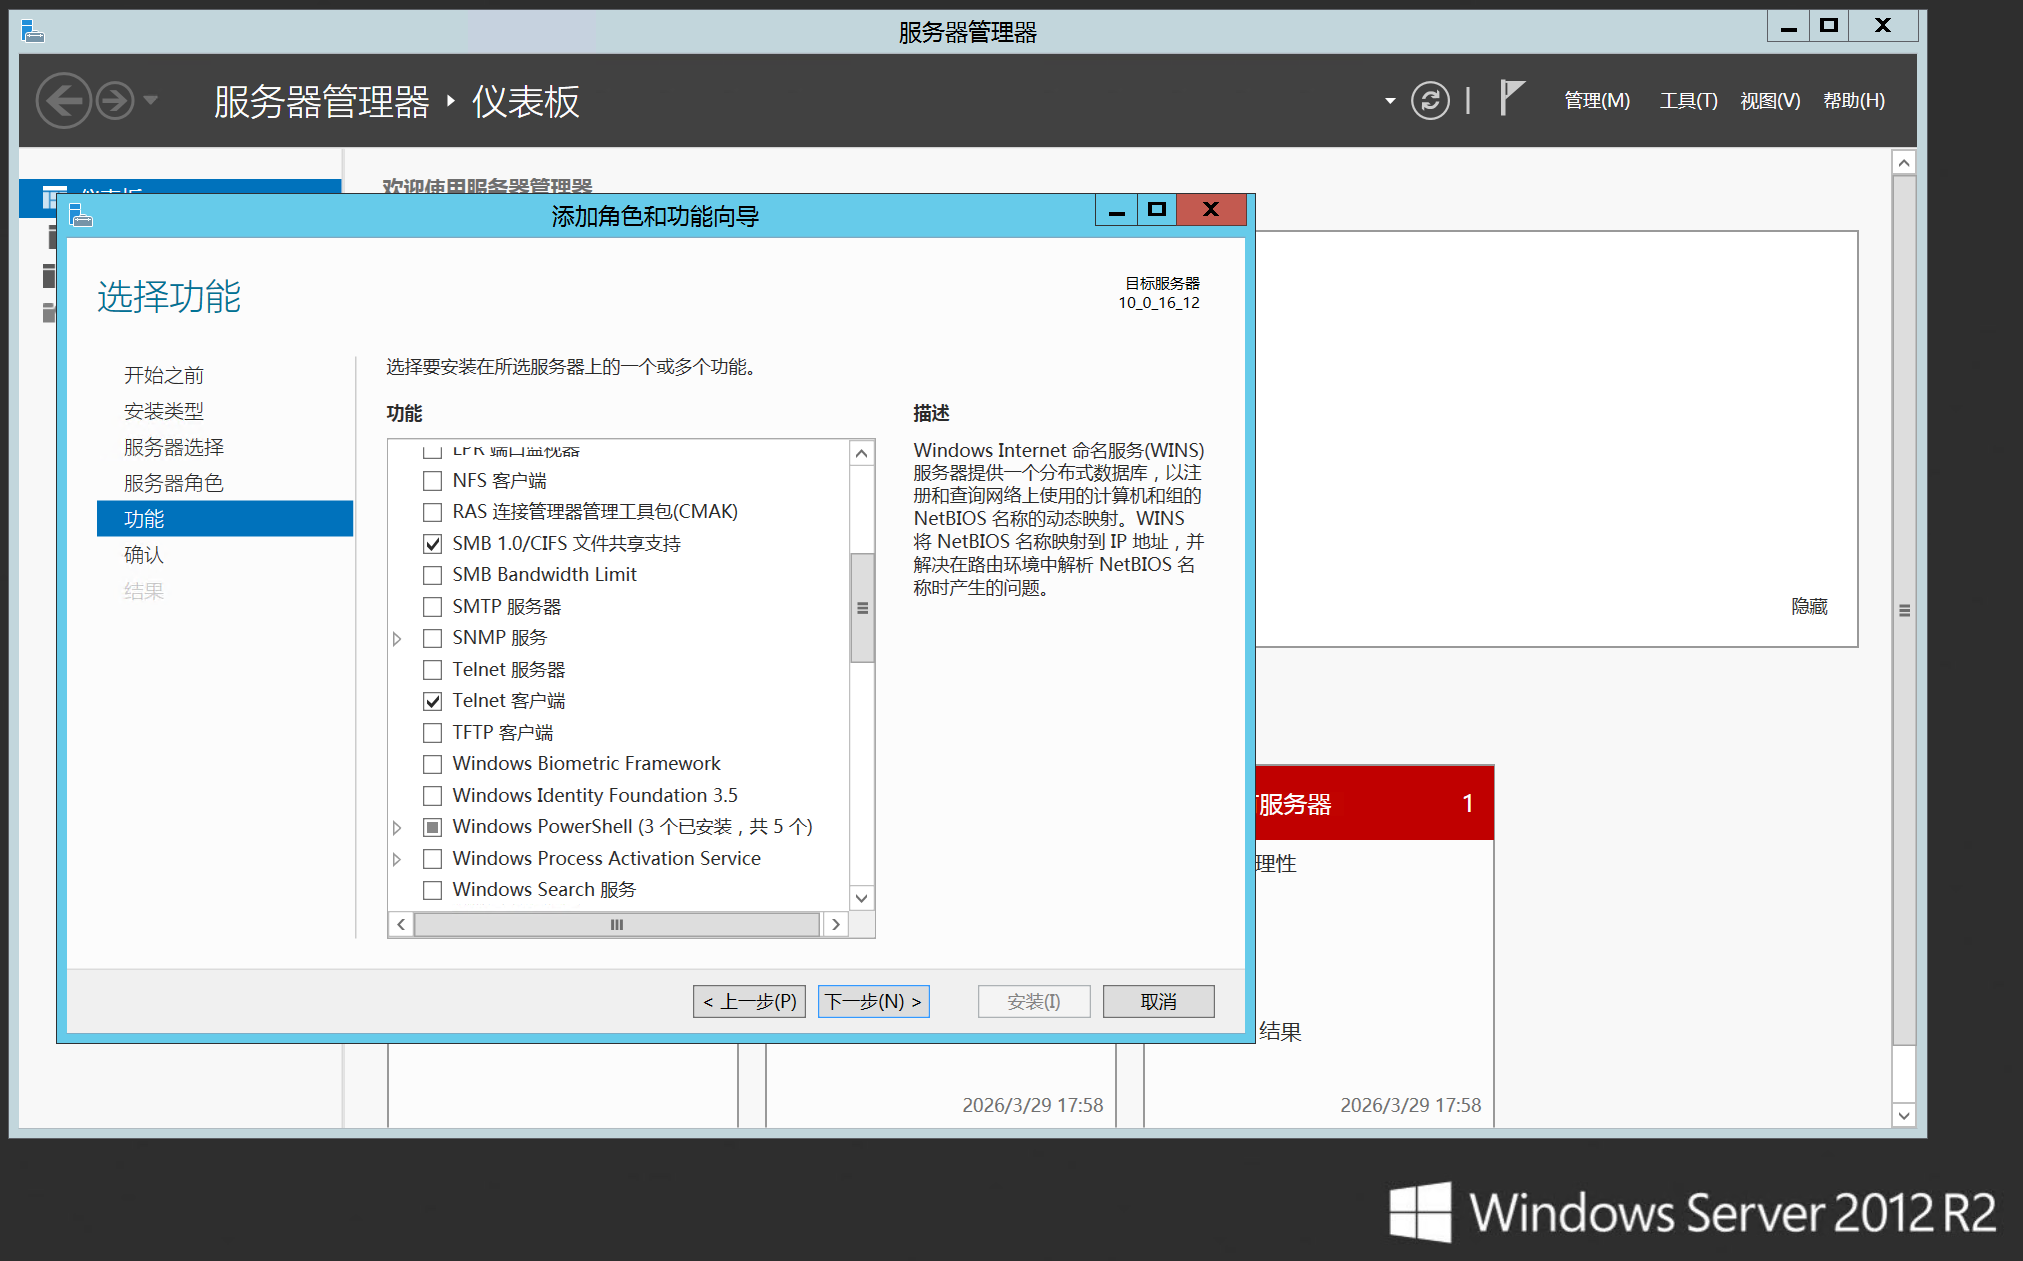Uncheck SMB 1.0/CIFS file sharing support
2023x1261 pixels.
[x=433, y=544]
